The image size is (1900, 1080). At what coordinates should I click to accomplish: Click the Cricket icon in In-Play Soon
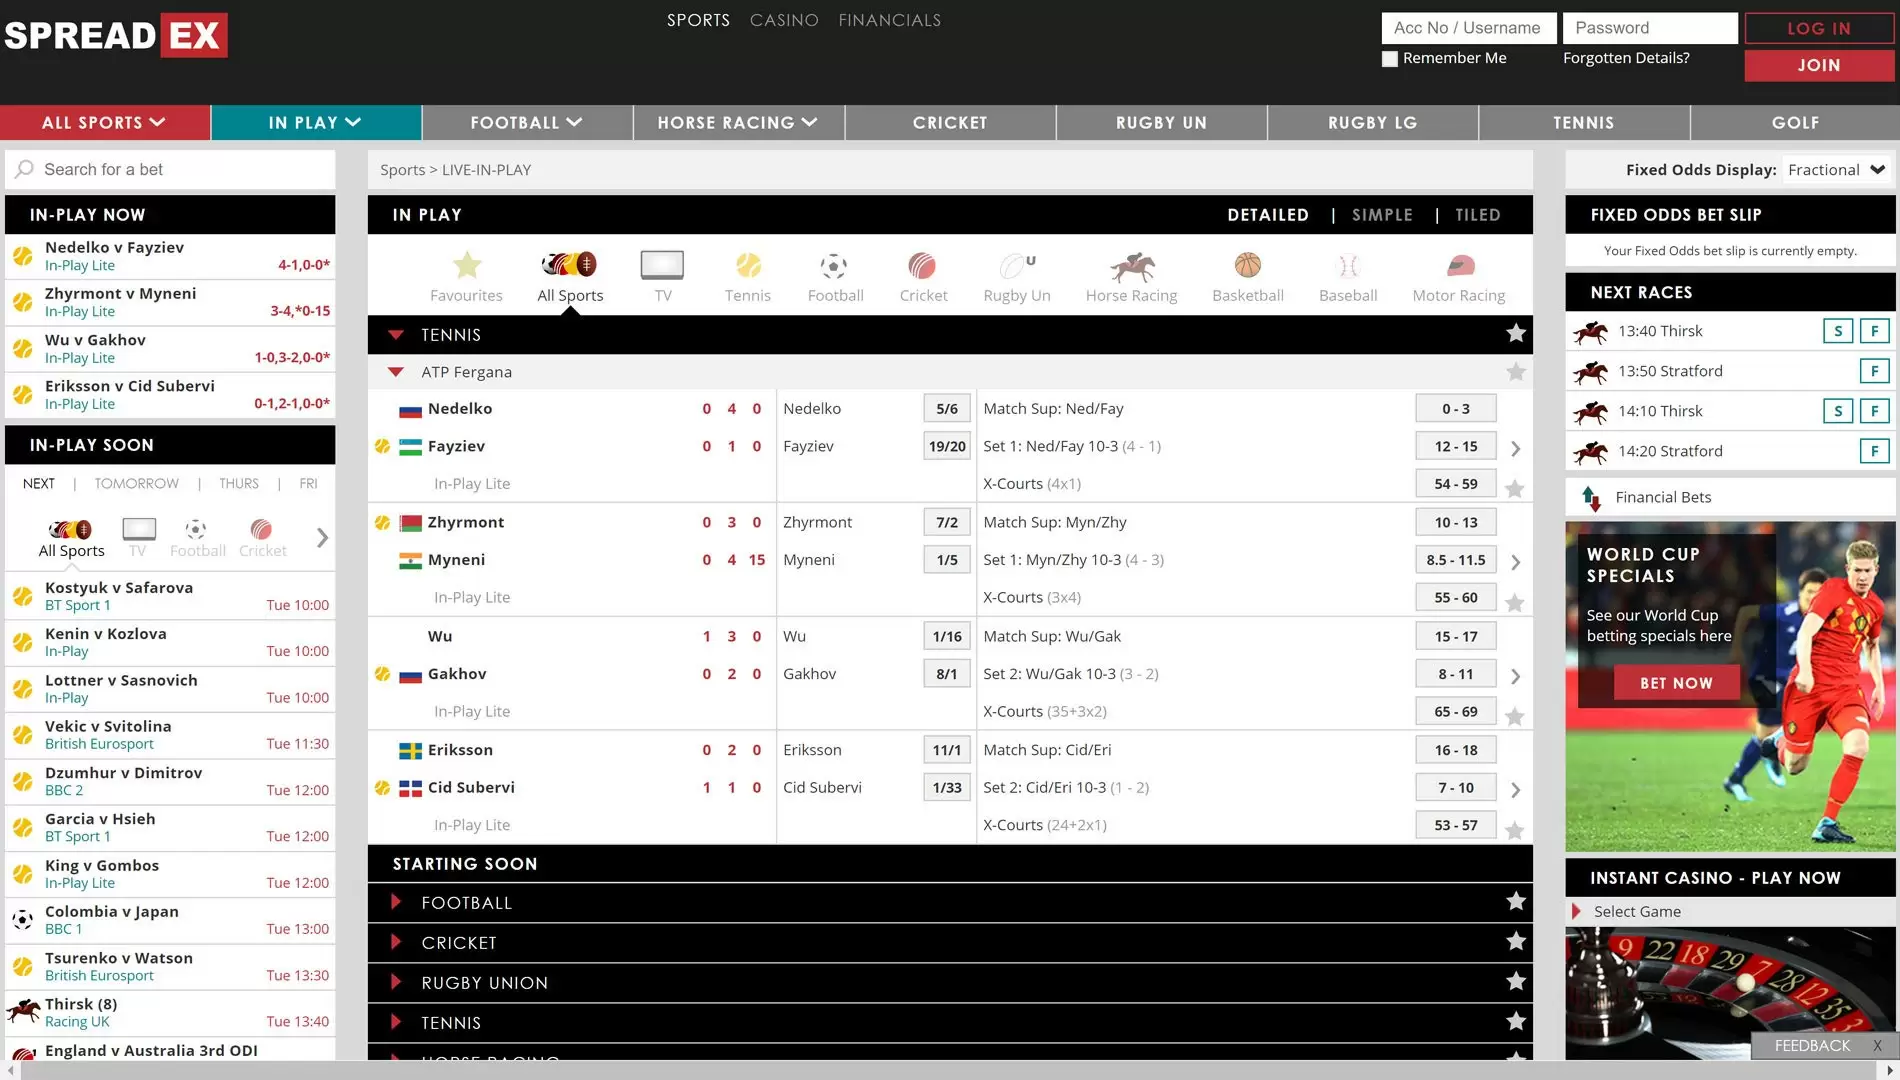point(261,529)
